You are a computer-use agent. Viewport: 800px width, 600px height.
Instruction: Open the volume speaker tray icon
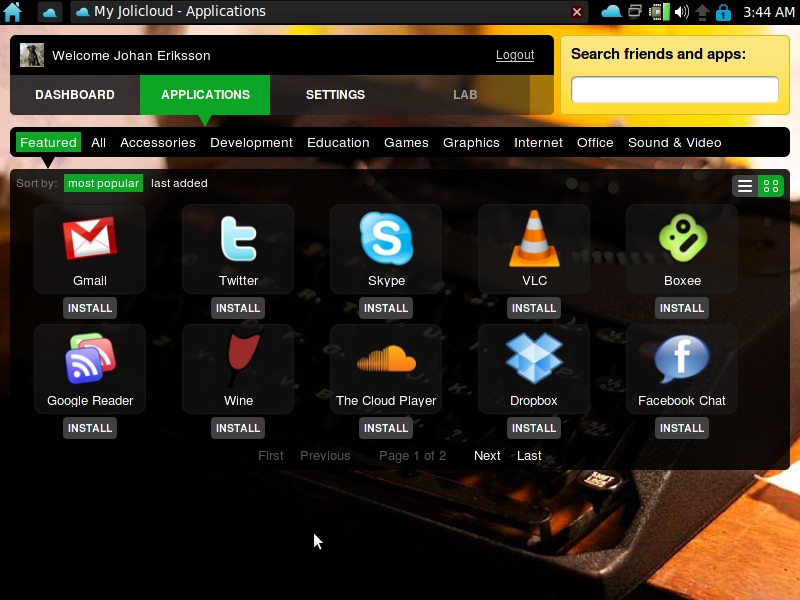pos(682,12)
